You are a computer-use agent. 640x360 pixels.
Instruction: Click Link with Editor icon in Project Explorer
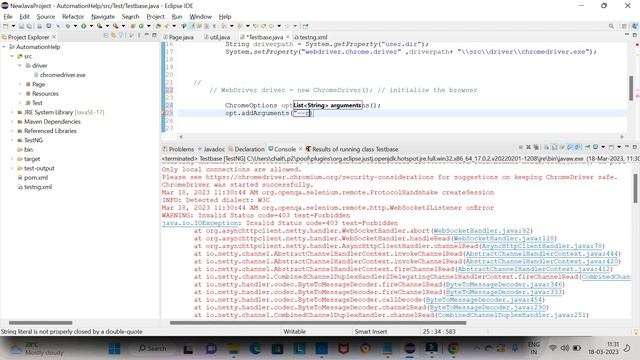pos(113,36)
